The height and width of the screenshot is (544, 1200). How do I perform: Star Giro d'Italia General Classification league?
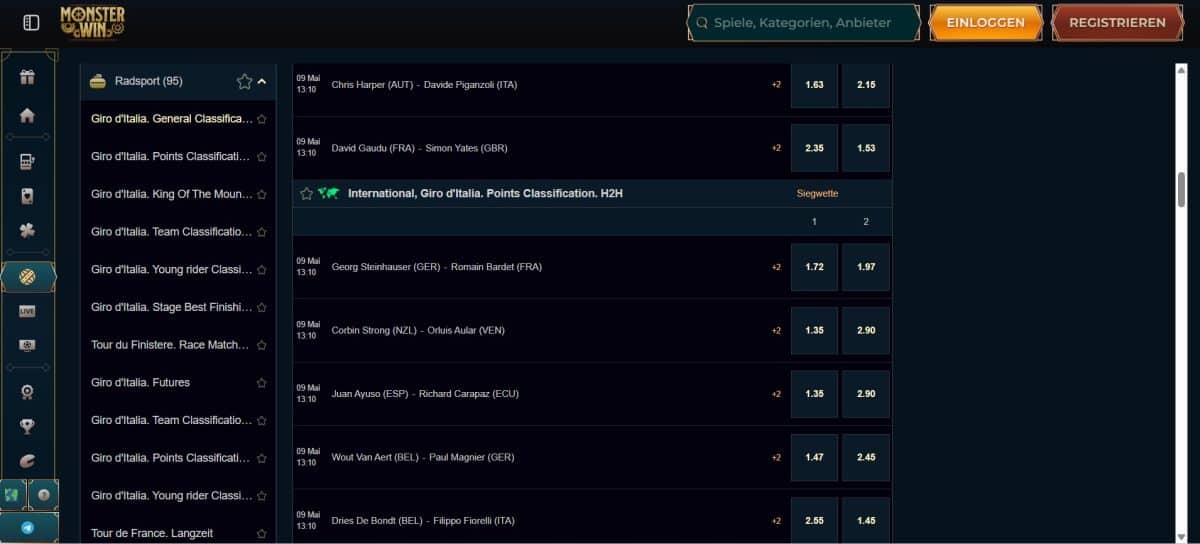pyautogui.click(x=262, y=119)
